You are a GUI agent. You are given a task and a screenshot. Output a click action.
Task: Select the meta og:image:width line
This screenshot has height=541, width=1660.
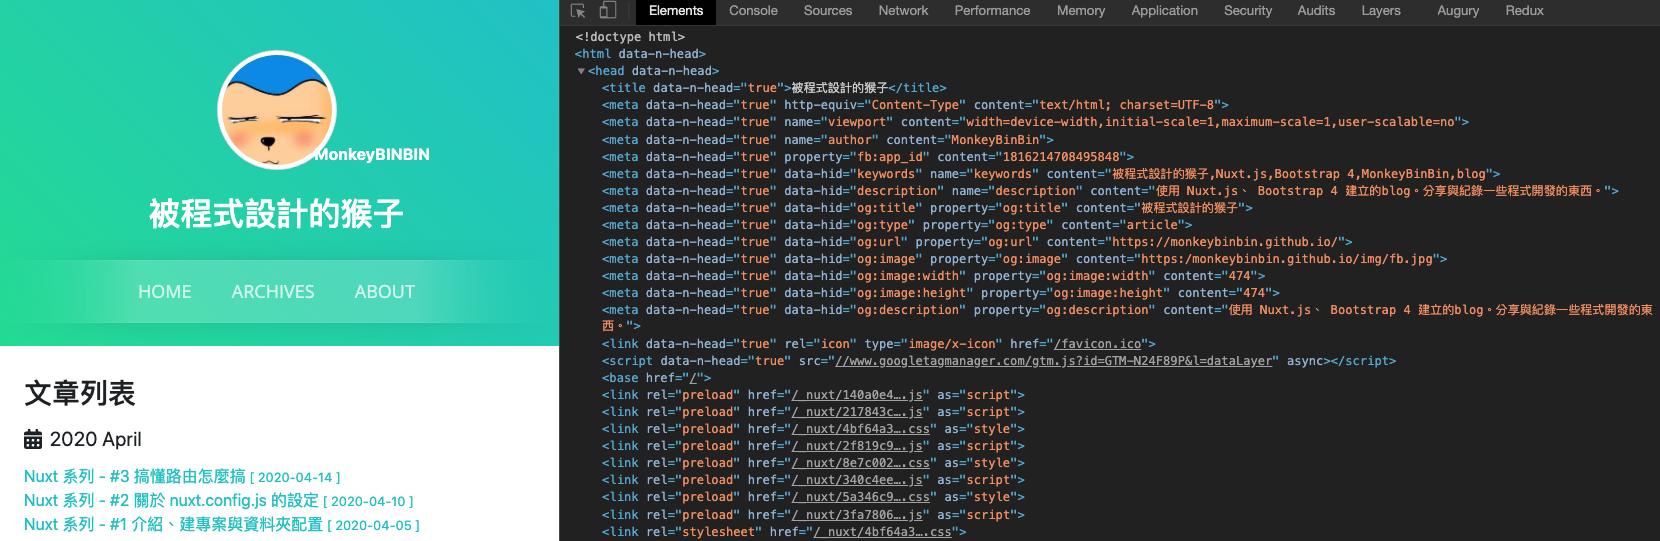click(933, 275)
